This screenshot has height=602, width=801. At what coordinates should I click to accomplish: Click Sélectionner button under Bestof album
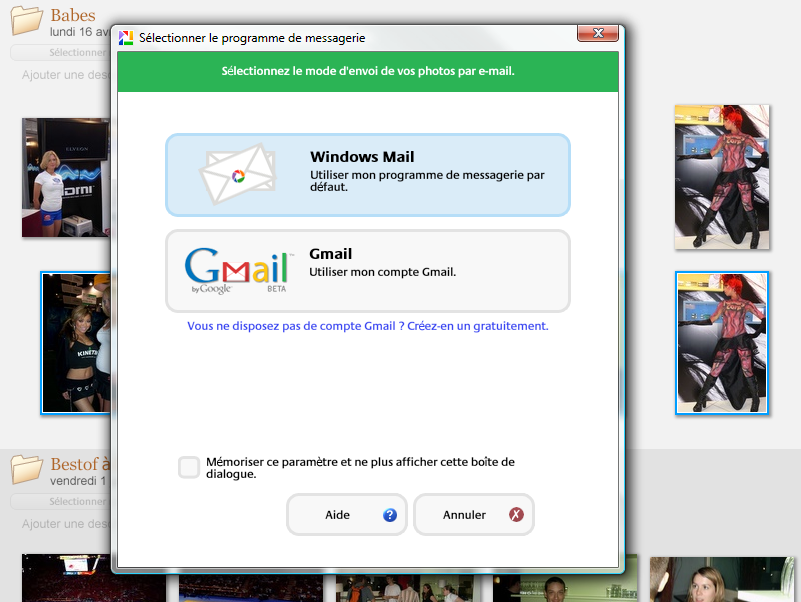[60, 501]
